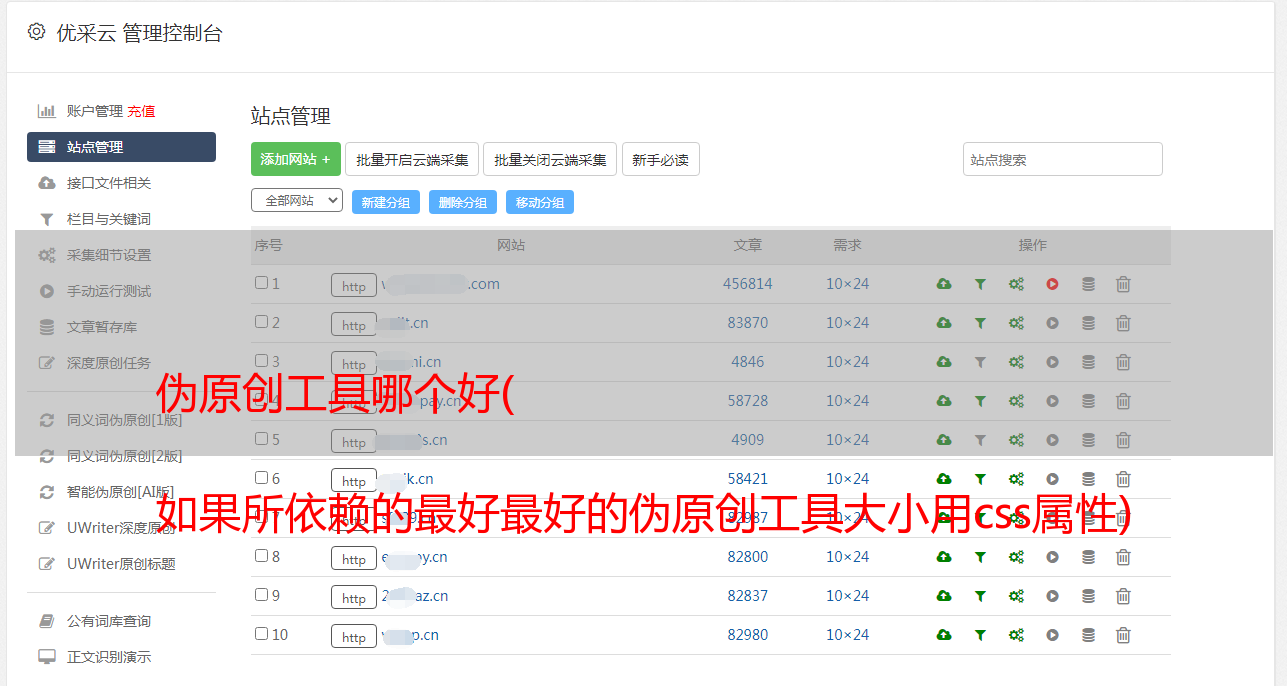This screenshot has width=1287, height=686.
Task: Tick the checkbox for site 6
Action: [x=261, y=478]
